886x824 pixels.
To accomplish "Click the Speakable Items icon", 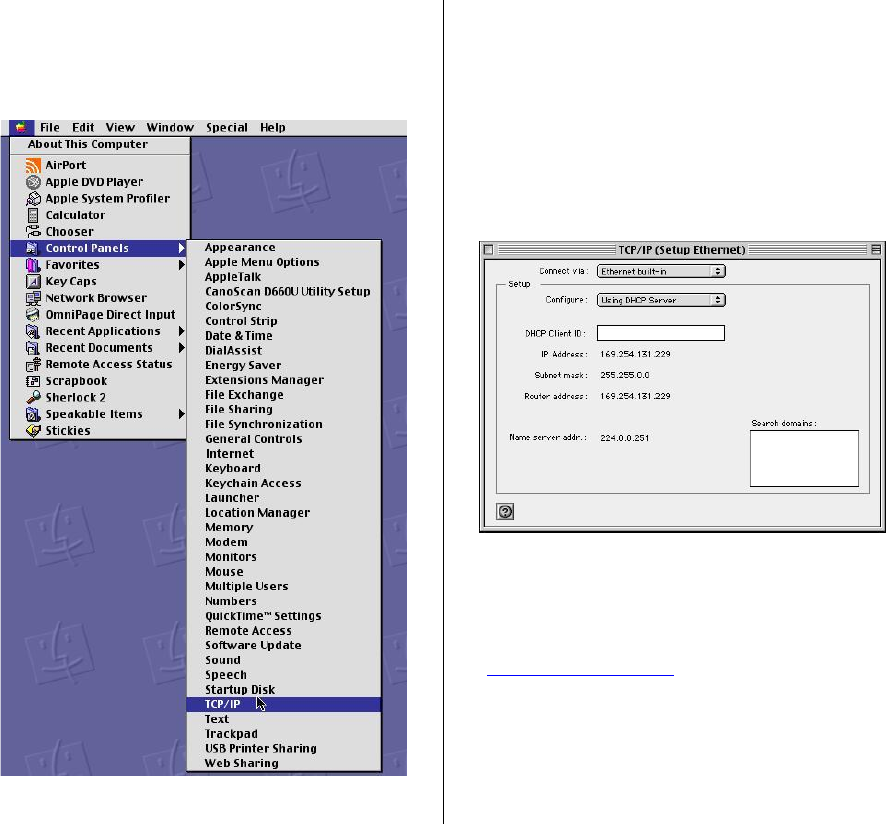I will tap(33, 414).
